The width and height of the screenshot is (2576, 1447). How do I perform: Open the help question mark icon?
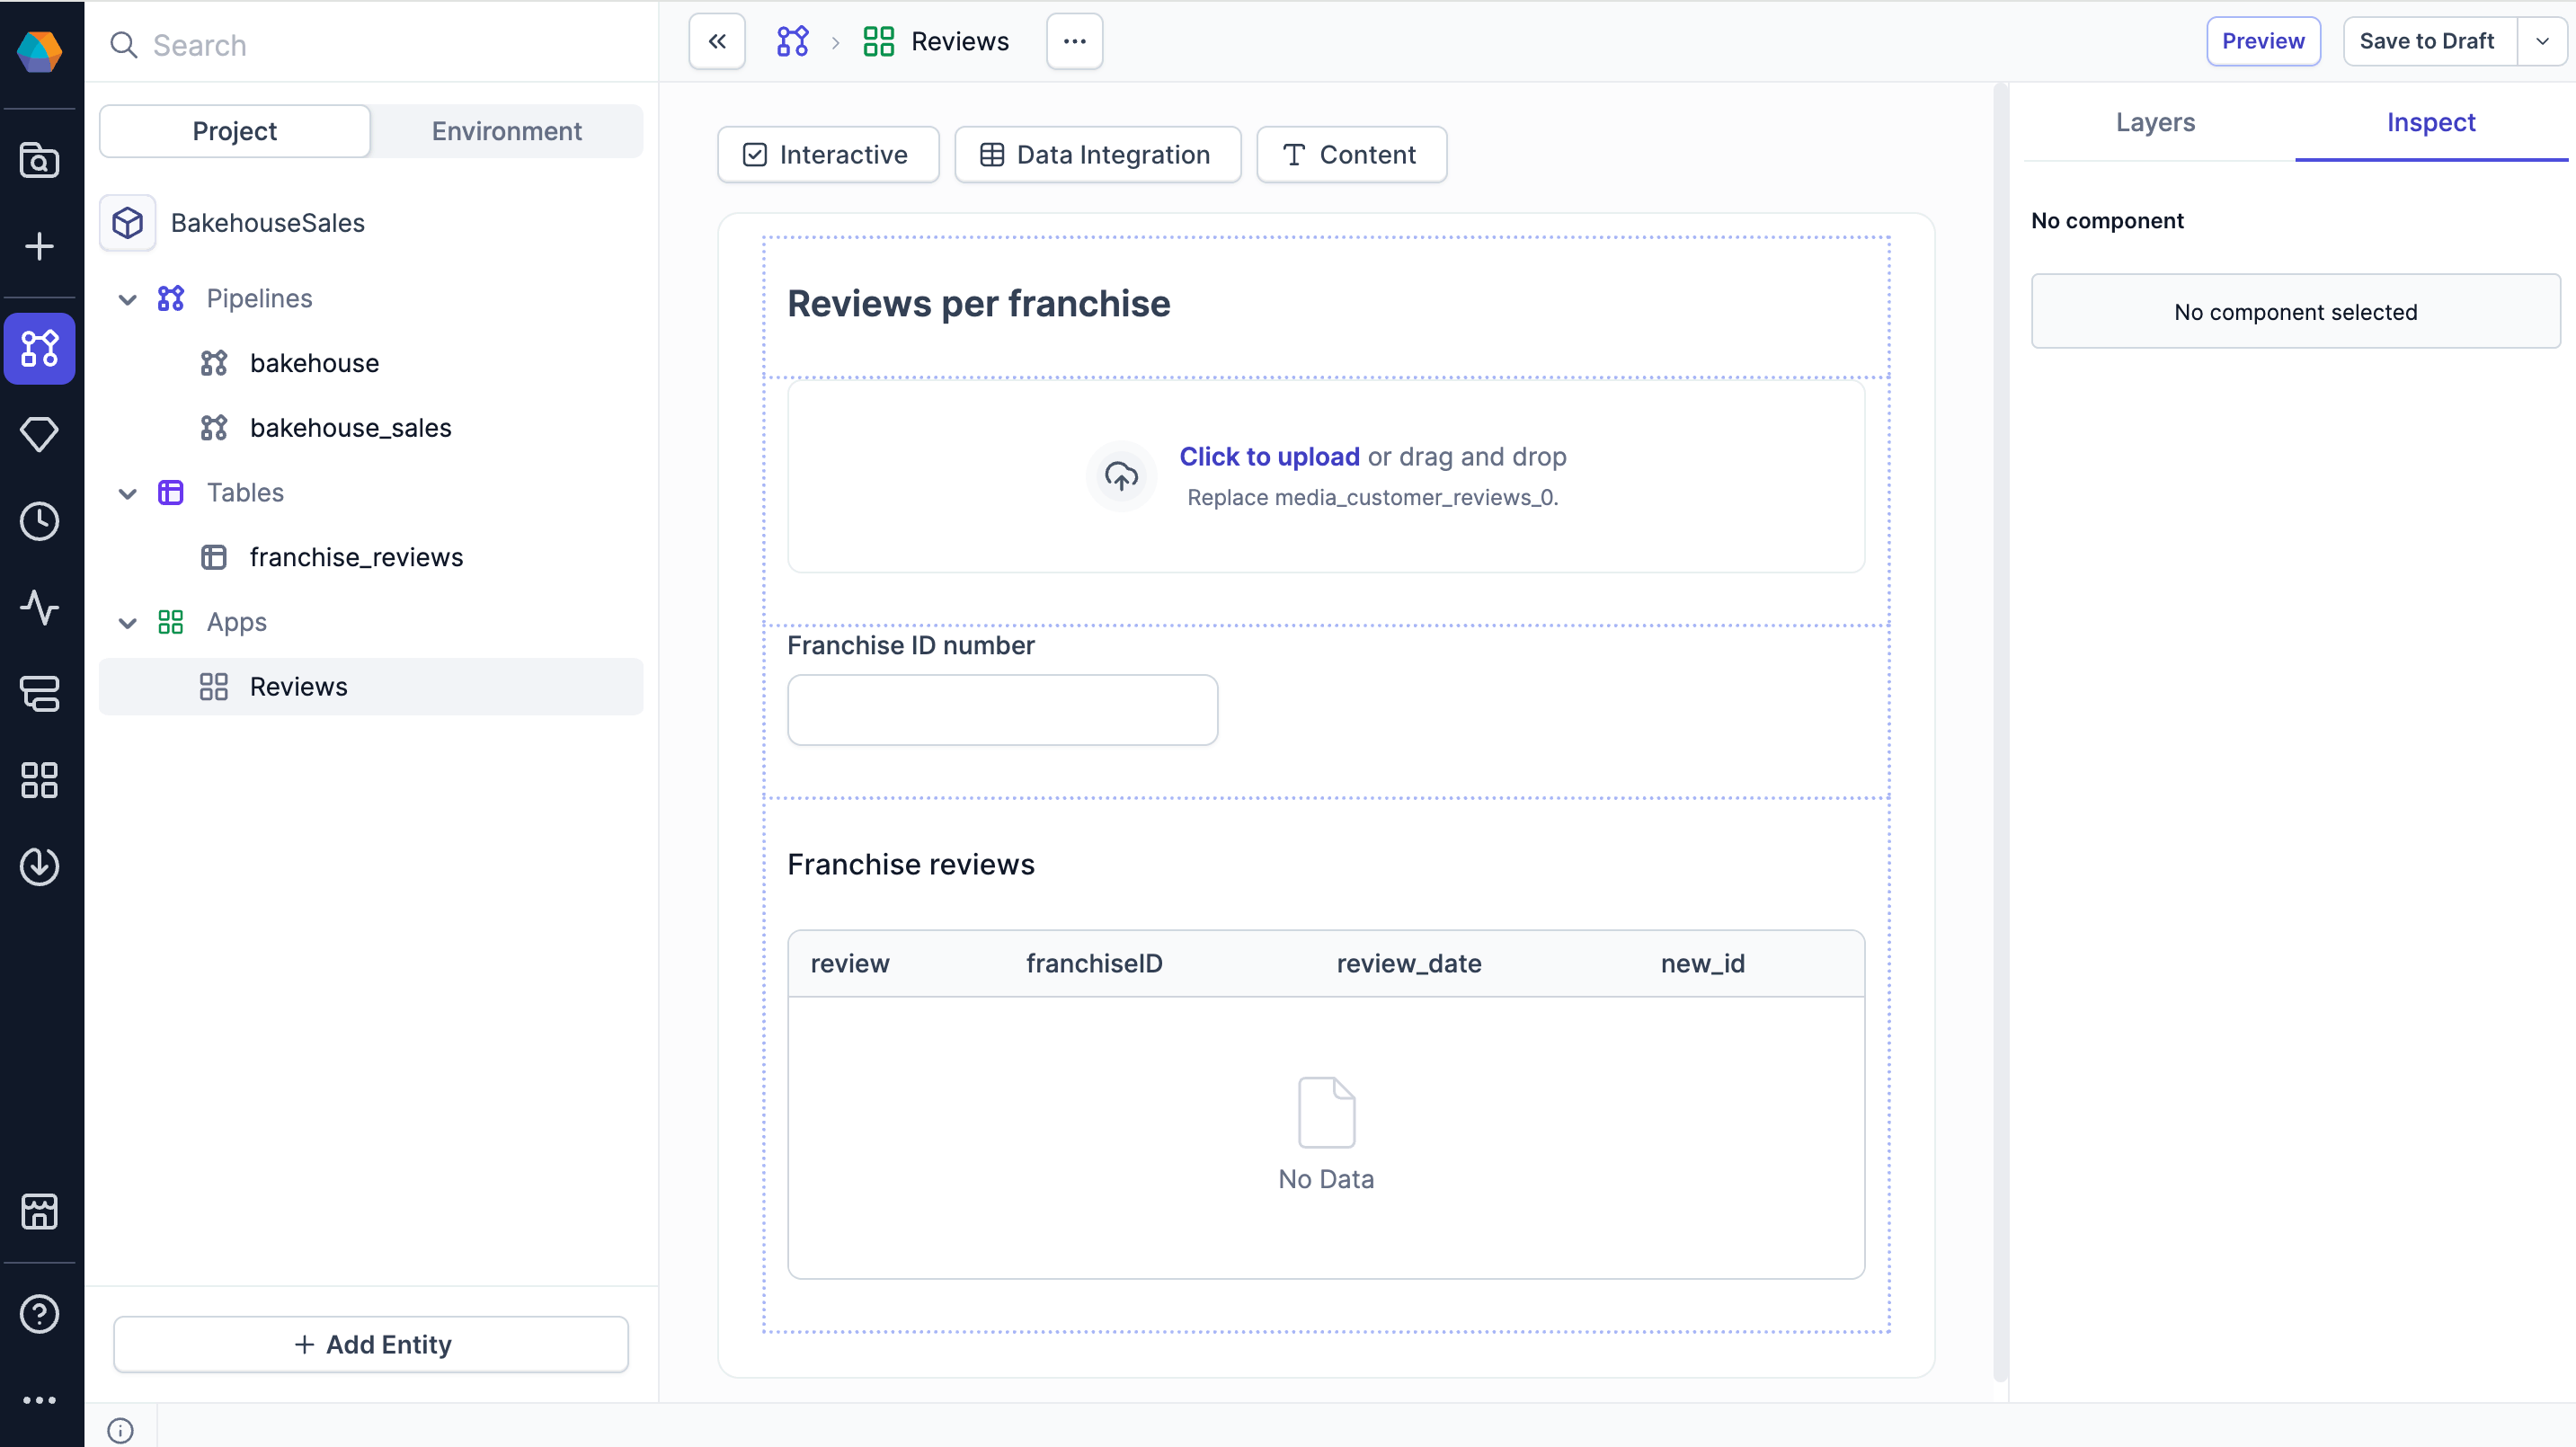pyautogui.click(x=40, y=1314)
